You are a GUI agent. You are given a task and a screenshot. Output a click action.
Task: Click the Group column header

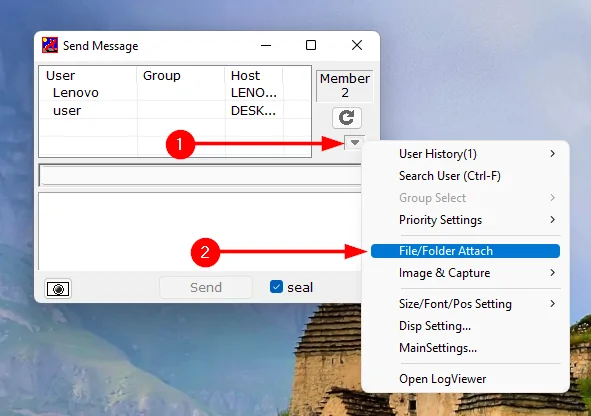[x=181, y=75]
